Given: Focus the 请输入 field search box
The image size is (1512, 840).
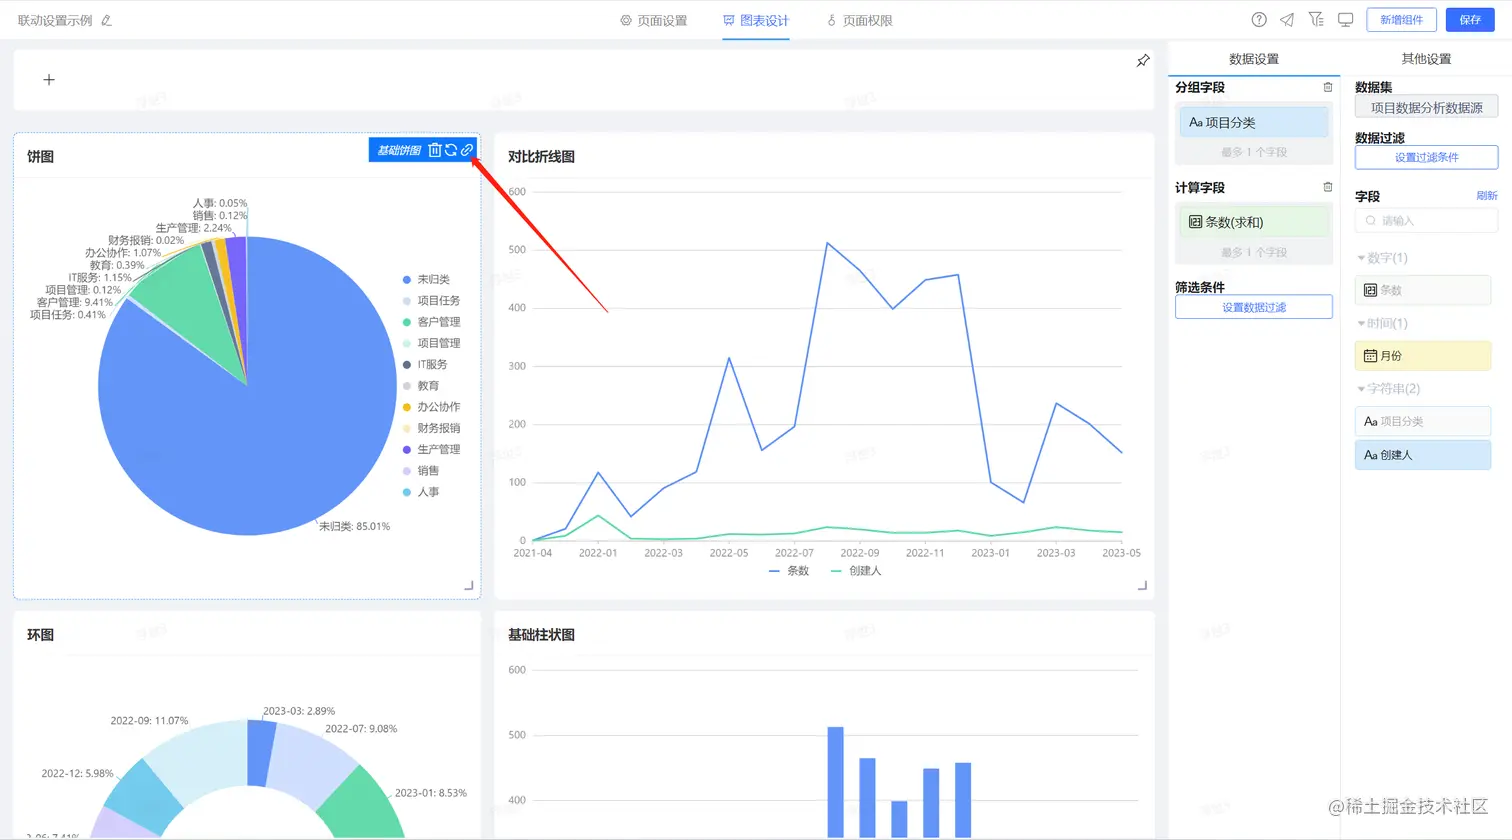Looking at the screenshot, I should (x=1426, y=221).
